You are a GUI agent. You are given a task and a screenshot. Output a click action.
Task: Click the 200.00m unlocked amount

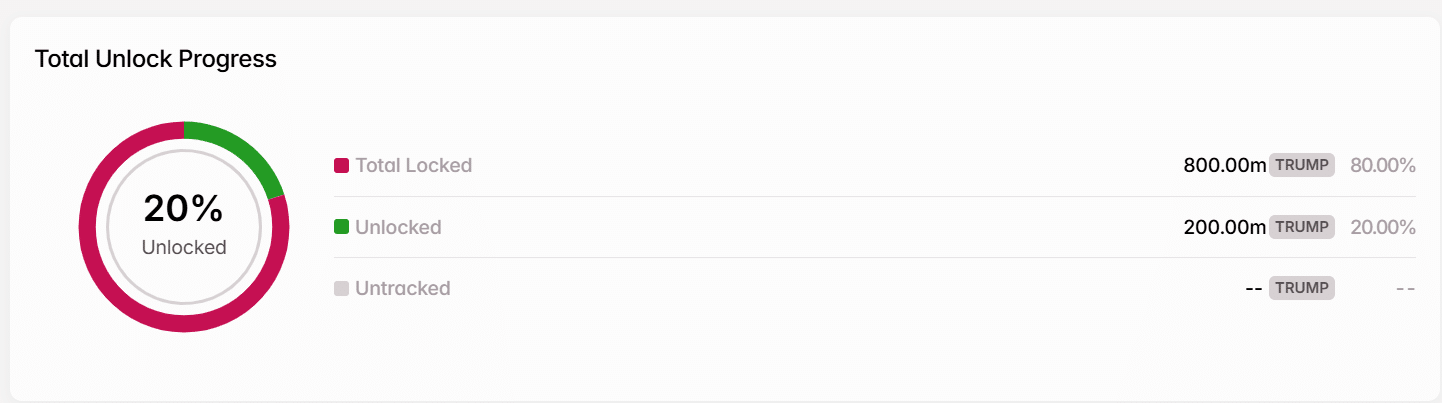(1225, 227)
